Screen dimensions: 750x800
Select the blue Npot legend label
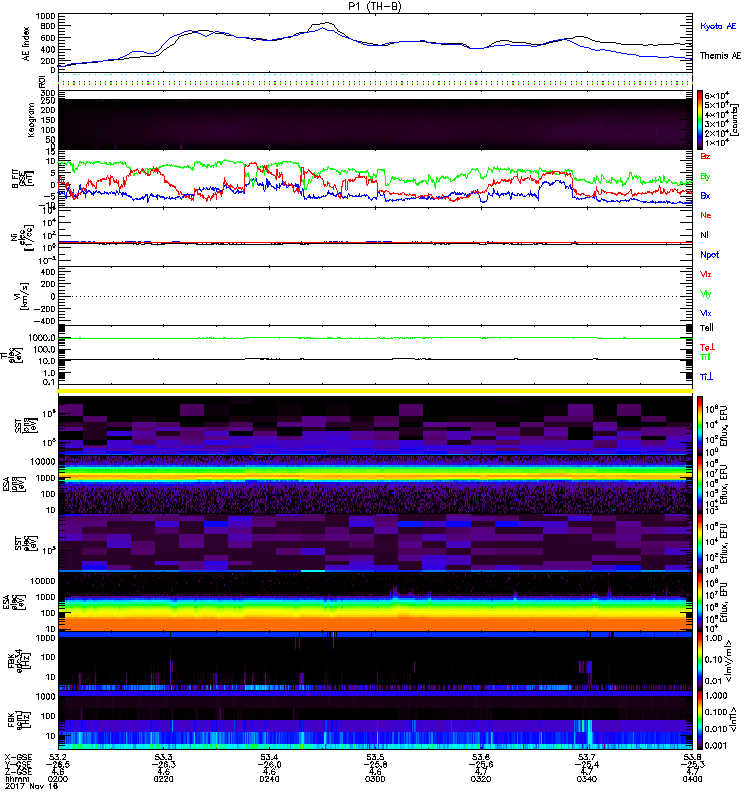click(710, 255)
